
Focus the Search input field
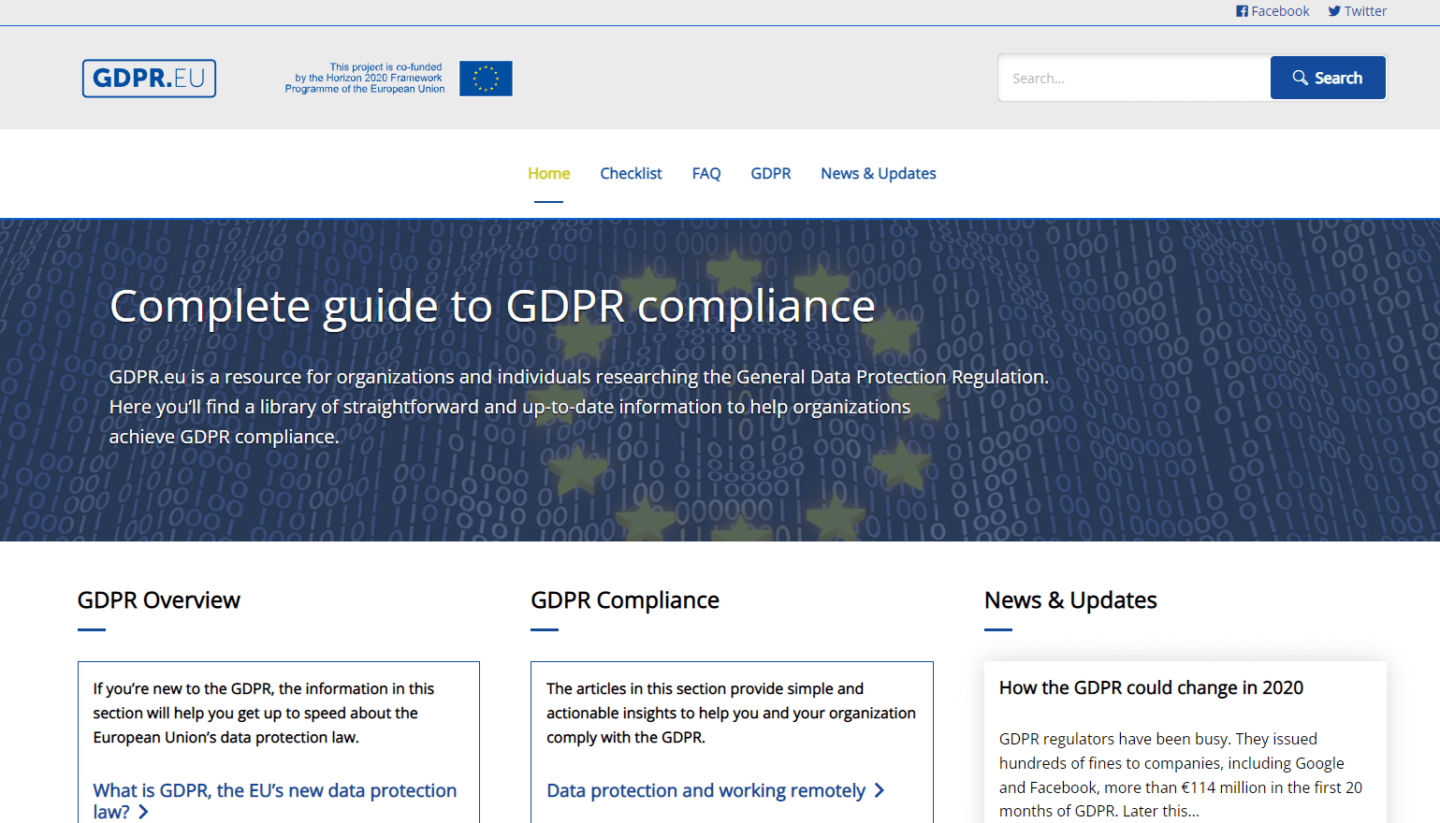click(x=1134, y=78)
